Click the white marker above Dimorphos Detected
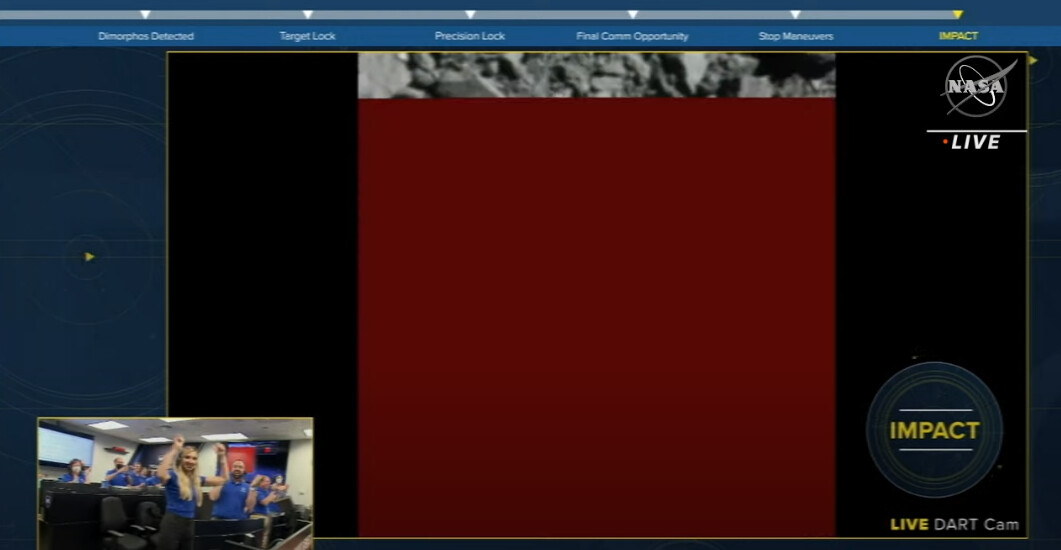Image resolution: width=1061 pixels, height=550 pixels. coord(145,15)
